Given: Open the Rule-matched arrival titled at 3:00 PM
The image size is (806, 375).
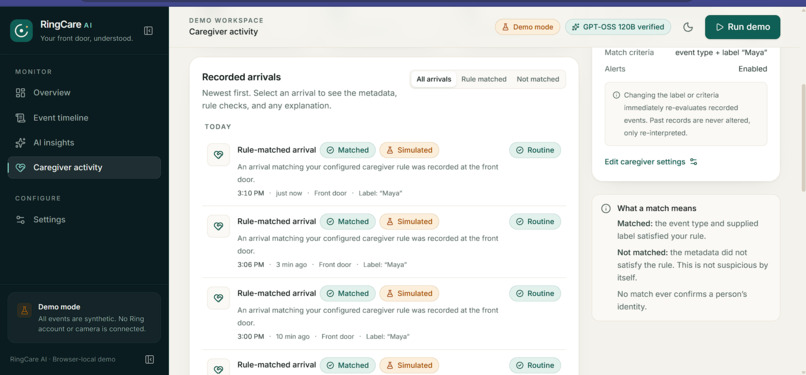Looking at the screenshot, I should (277, 293).
